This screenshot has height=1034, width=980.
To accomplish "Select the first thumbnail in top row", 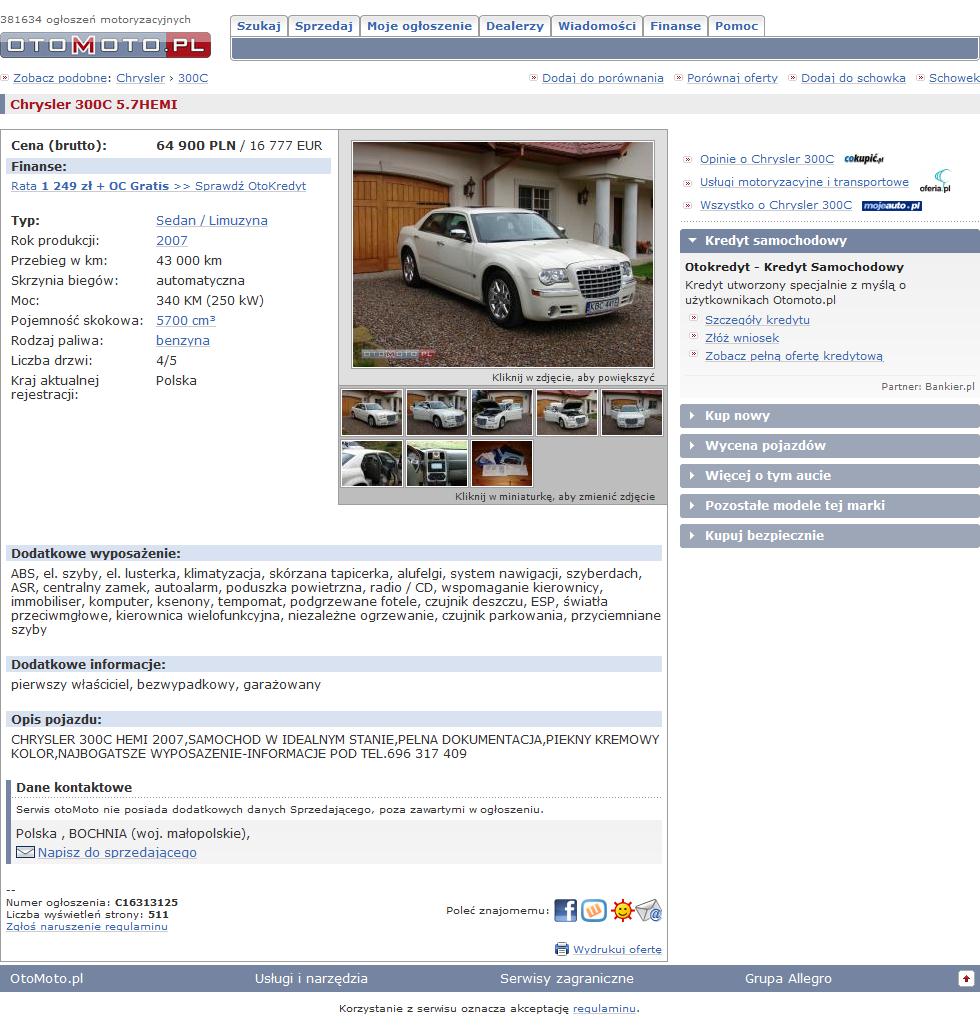I will point(372,412).
